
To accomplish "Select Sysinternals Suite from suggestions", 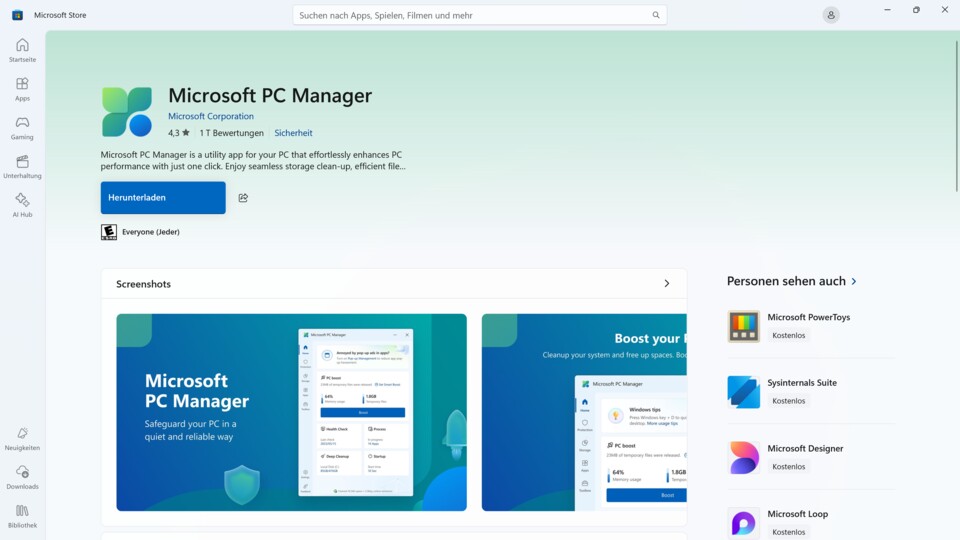I will 801,383.
